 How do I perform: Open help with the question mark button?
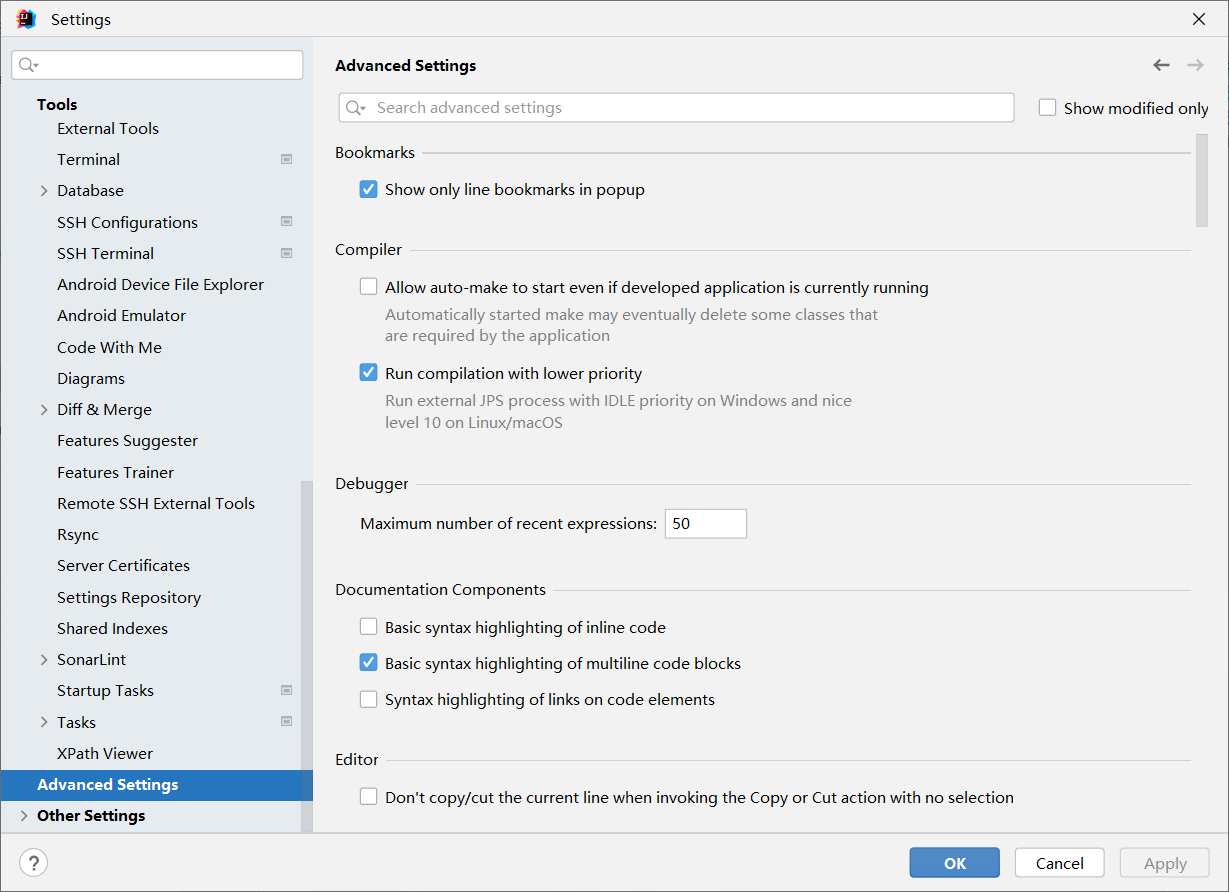pos(33,863)
